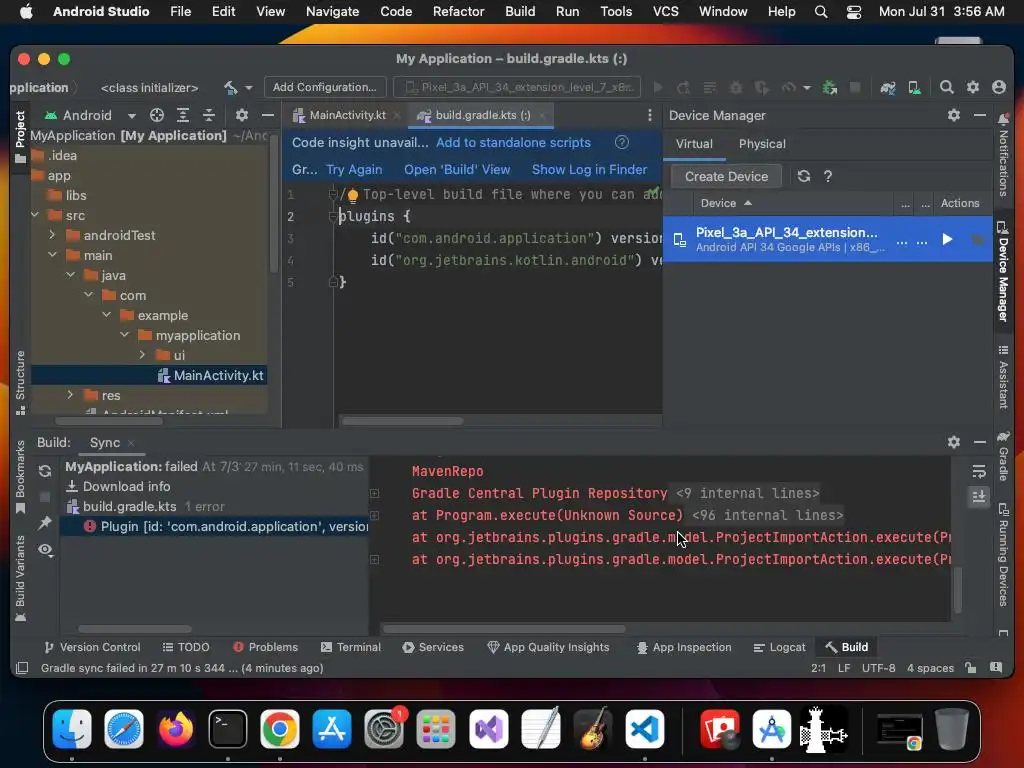Launch the Pixel_3a_API_34 emulator play button
Image resolution: width=1024 pixels, height=768 pixels.
[947, 240]
